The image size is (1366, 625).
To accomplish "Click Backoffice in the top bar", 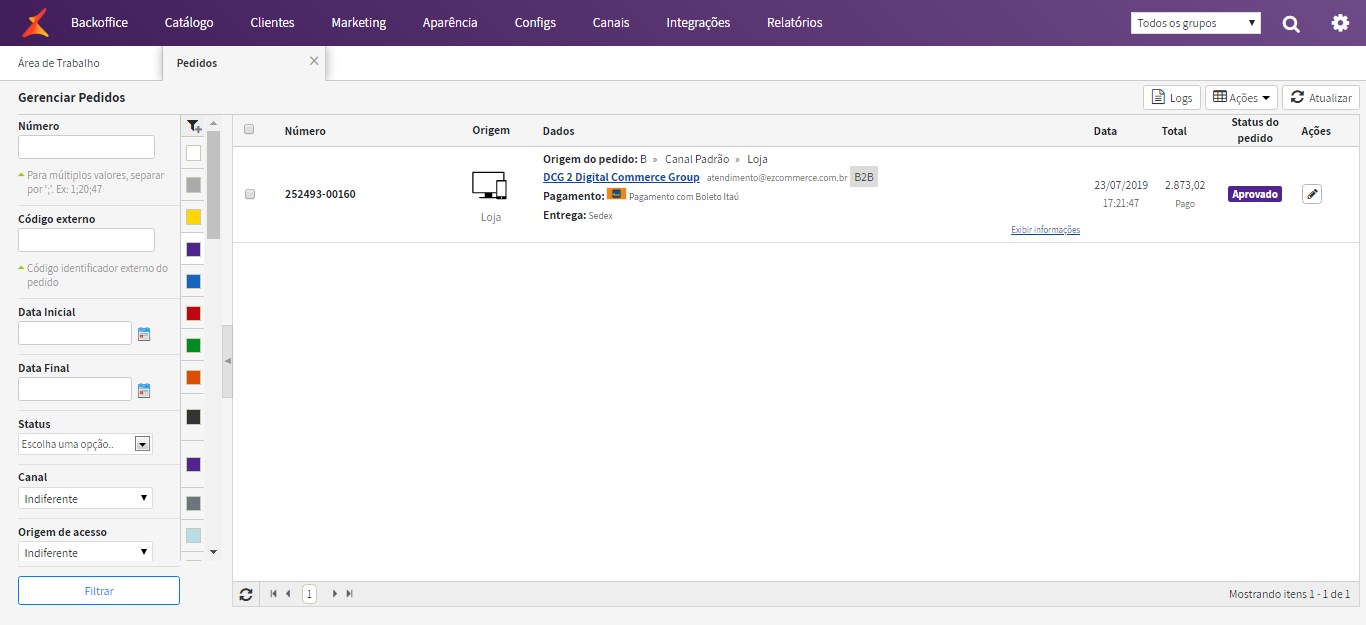I will coord(99,23).
